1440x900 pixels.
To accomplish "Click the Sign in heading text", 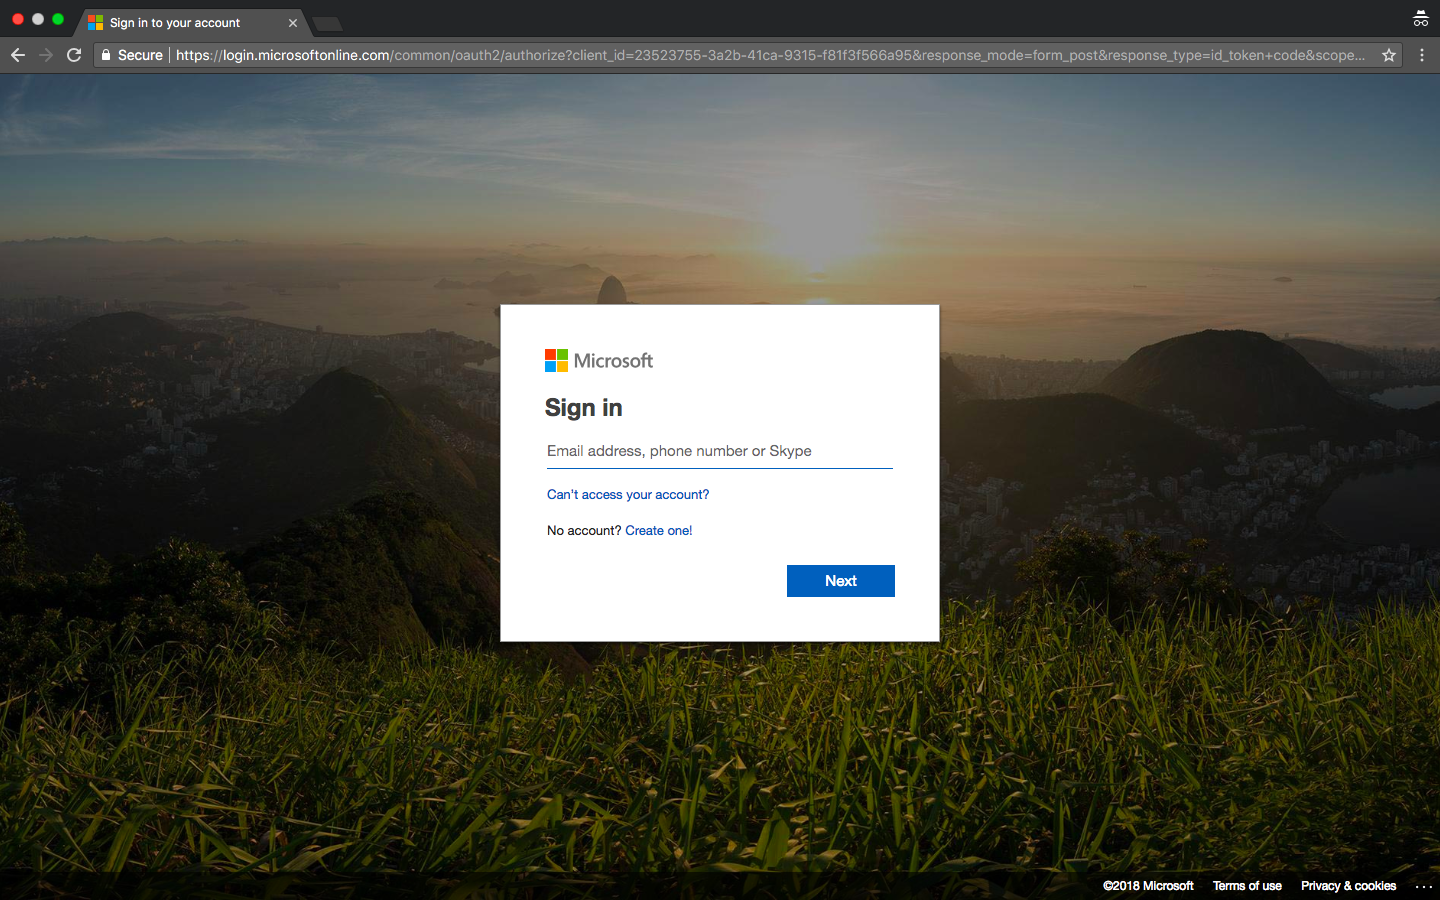I will (584, 408).
